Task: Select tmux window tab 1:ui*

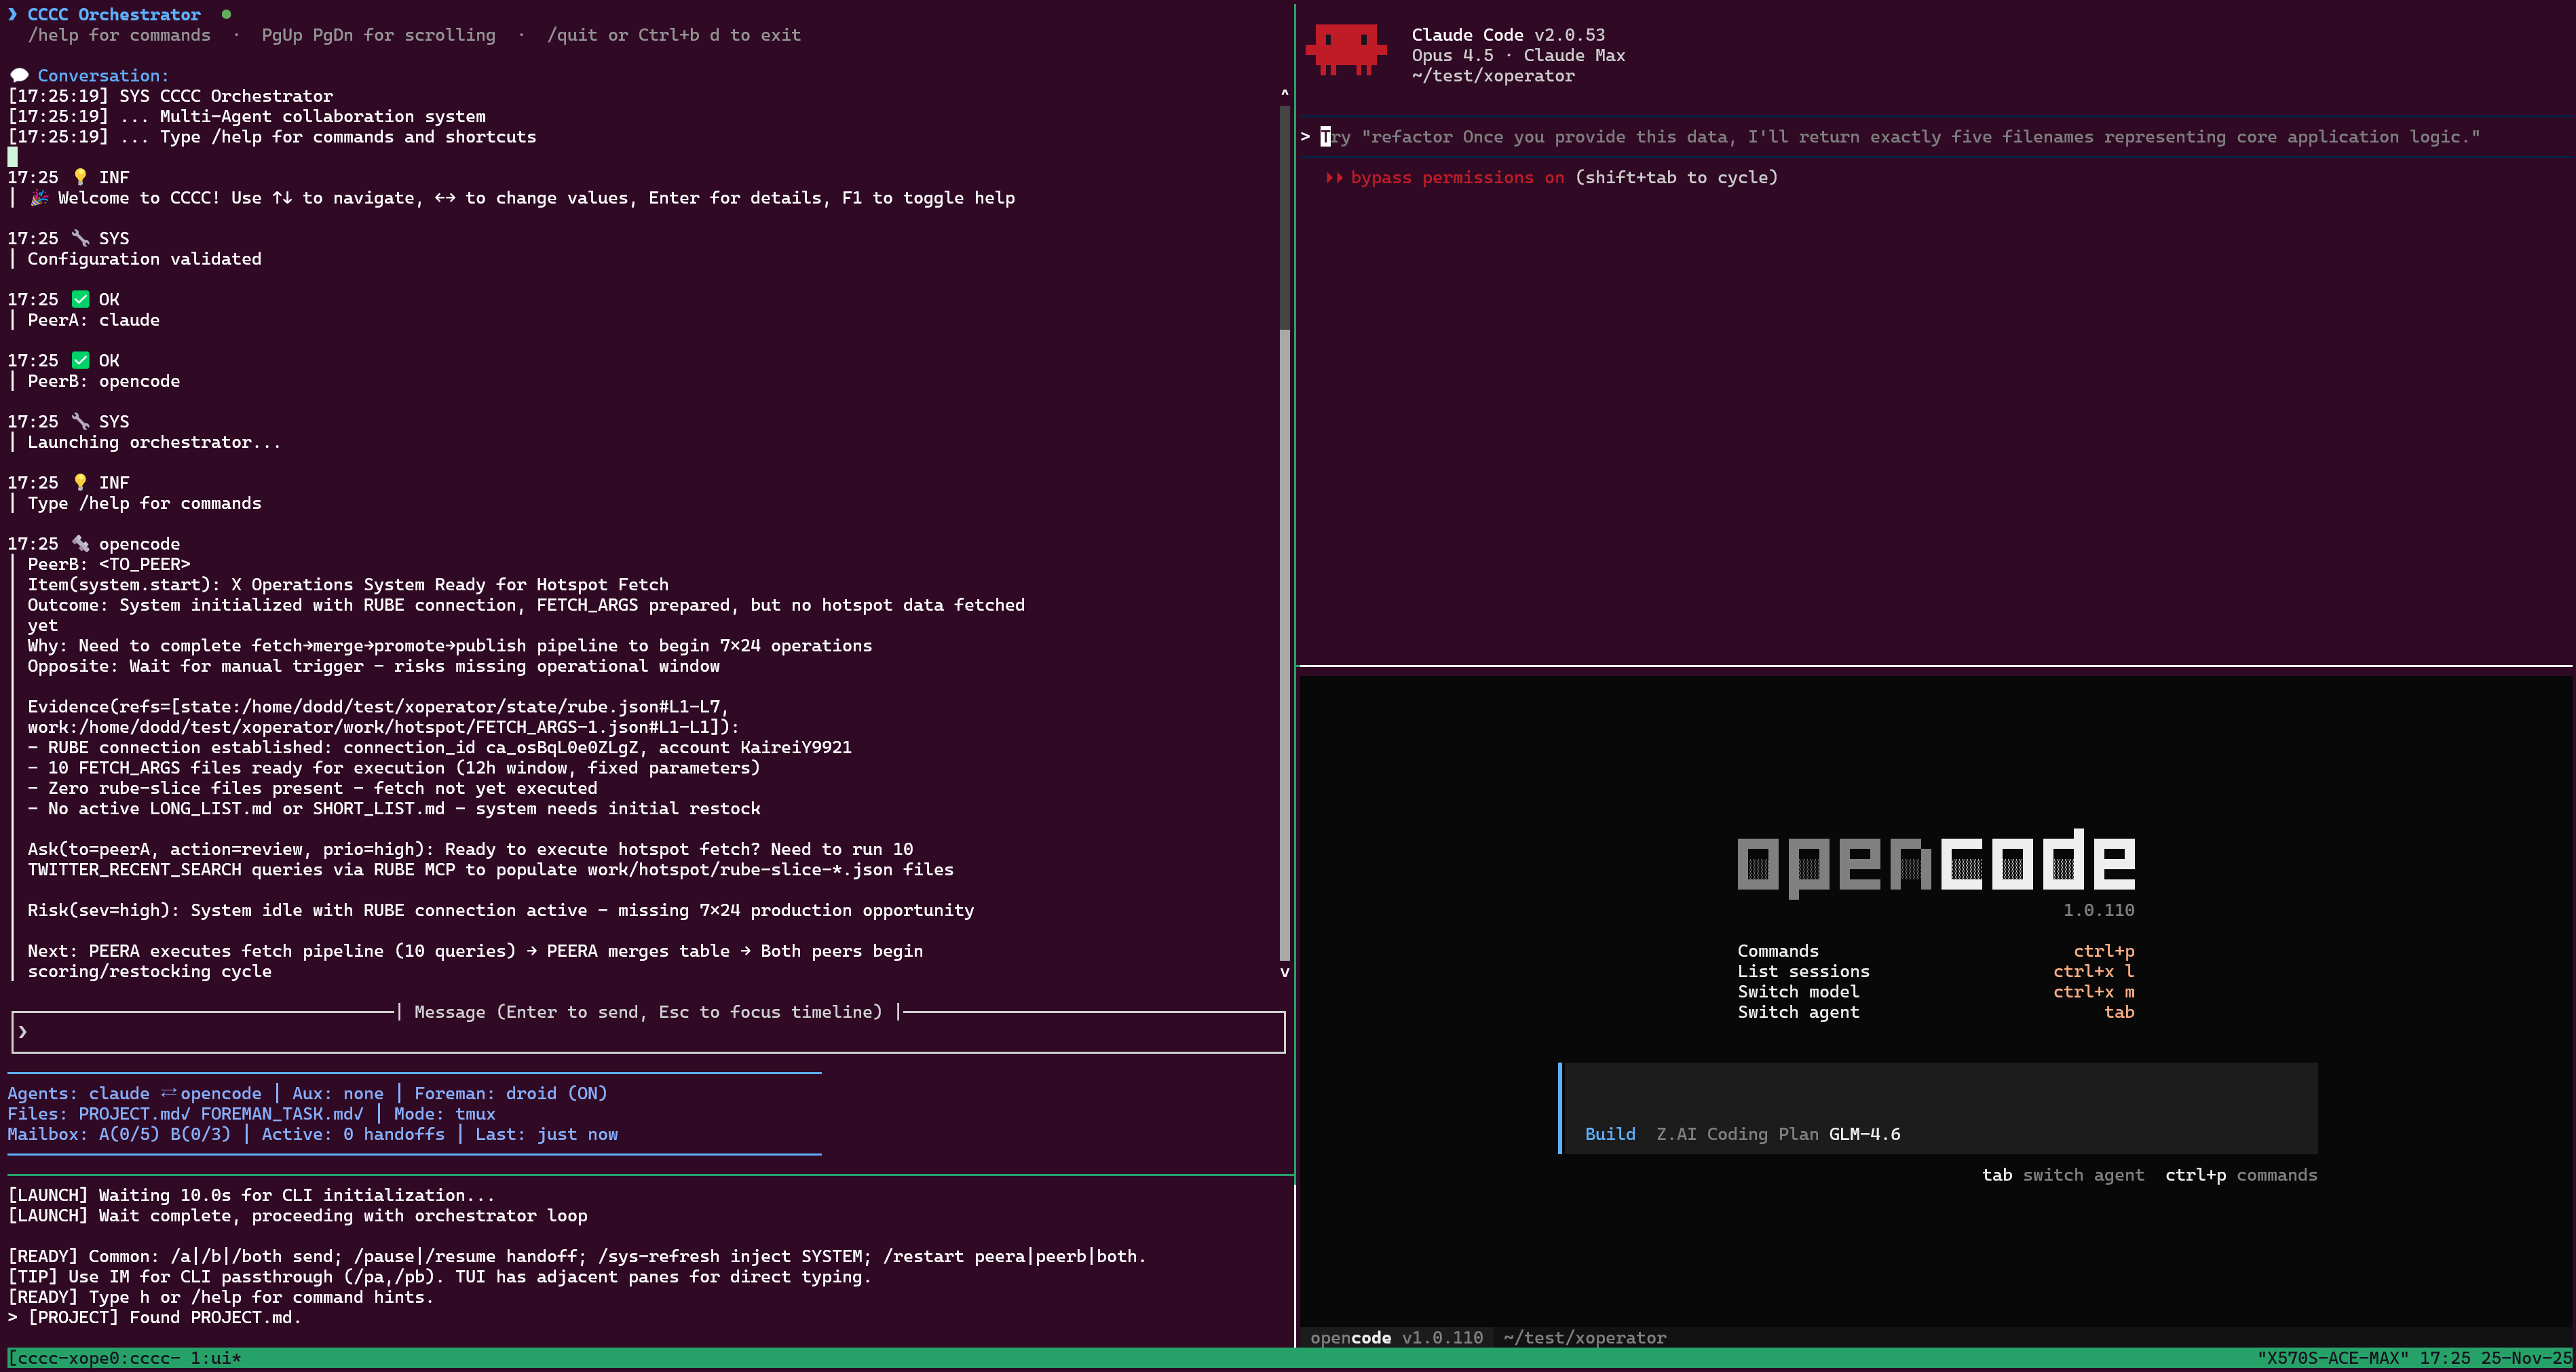Action: [x=216, y=1358]
